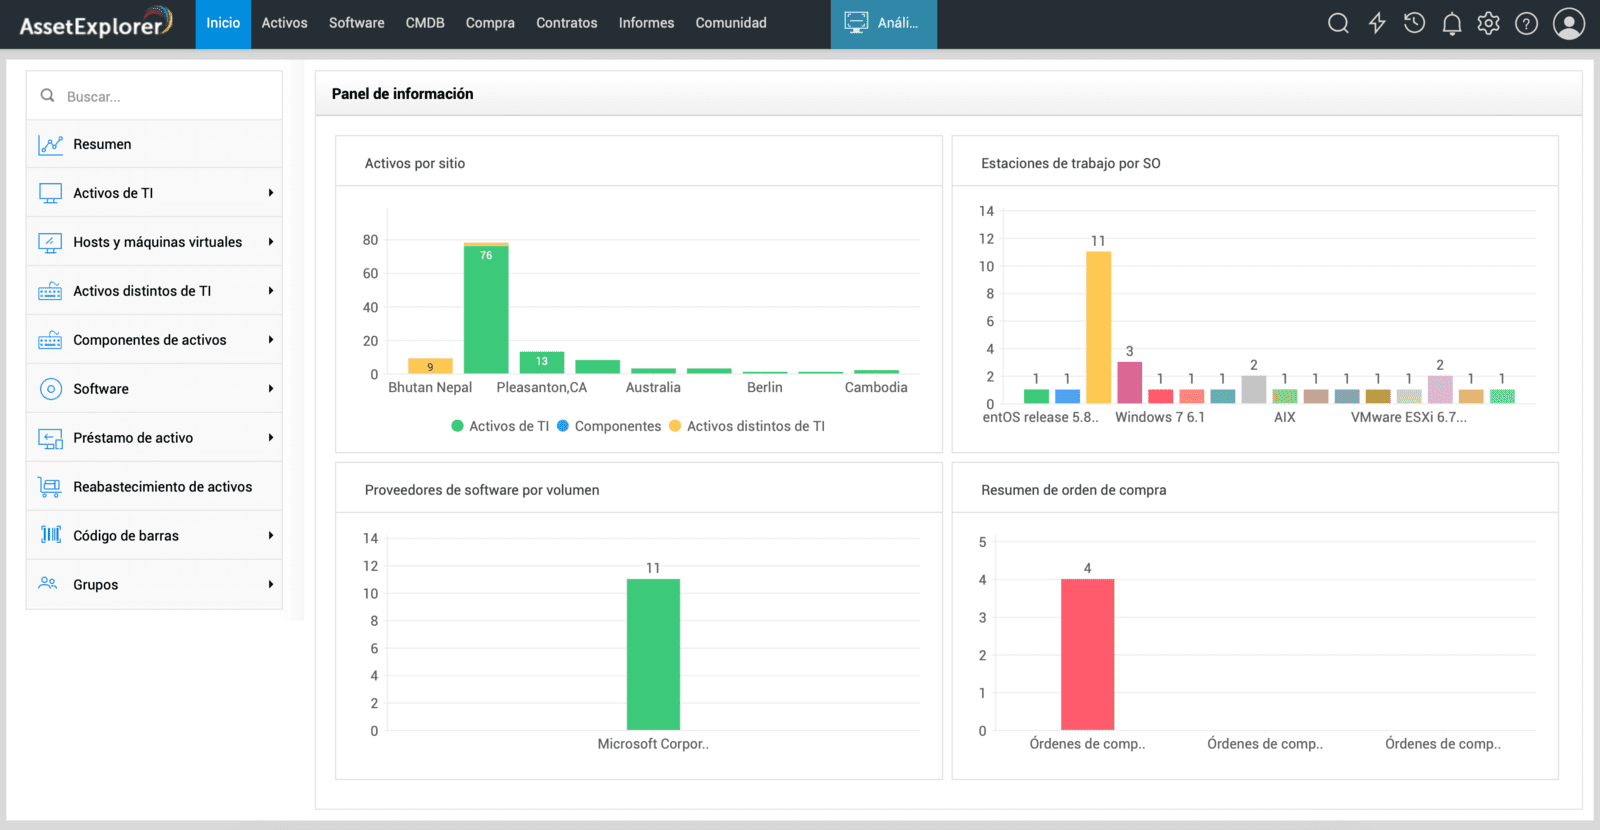Screen dimensions: 1600x830
Task: Click the Cambodia axis label
Action: [x=876, y=387]
